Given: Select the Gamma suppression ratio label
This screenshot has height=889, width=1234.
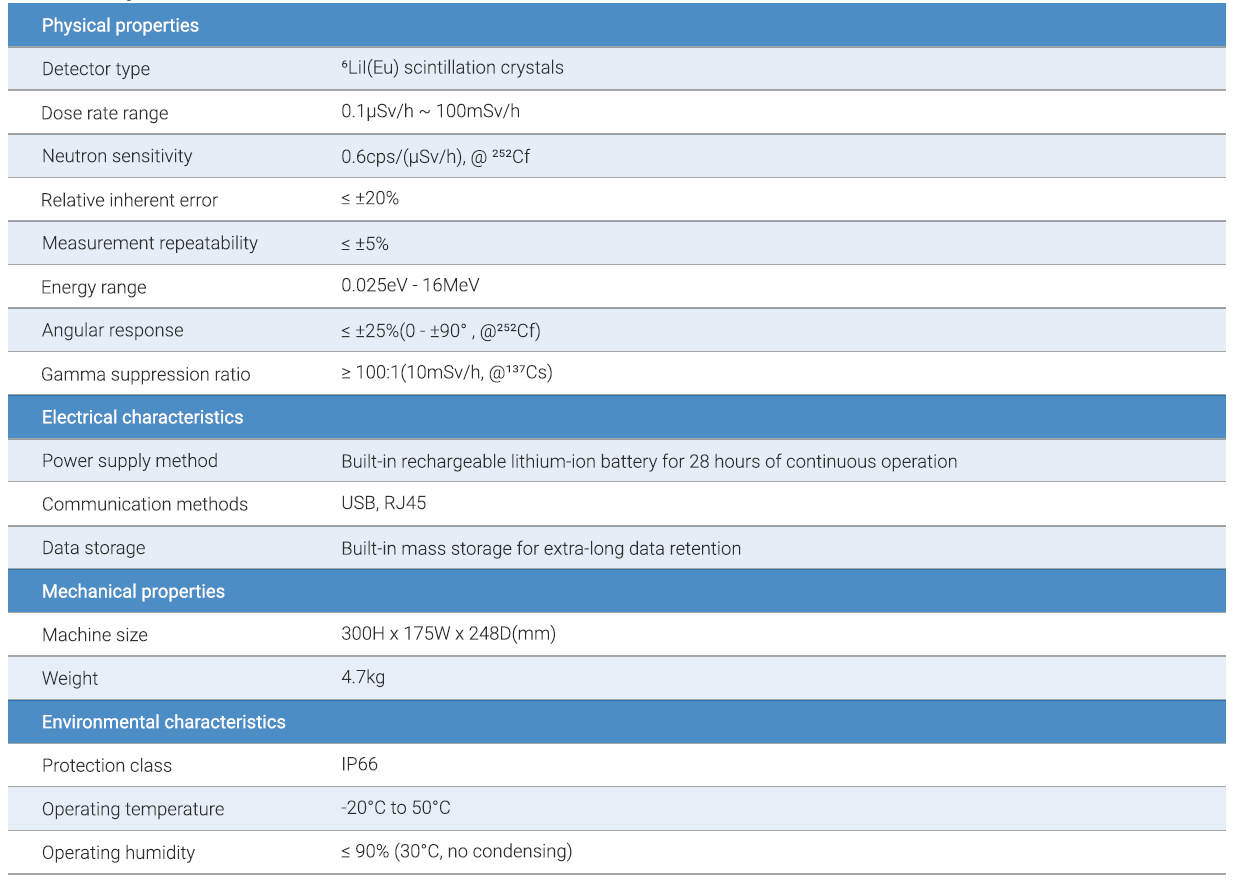Looking at the screenshot, I should (146, 374).
